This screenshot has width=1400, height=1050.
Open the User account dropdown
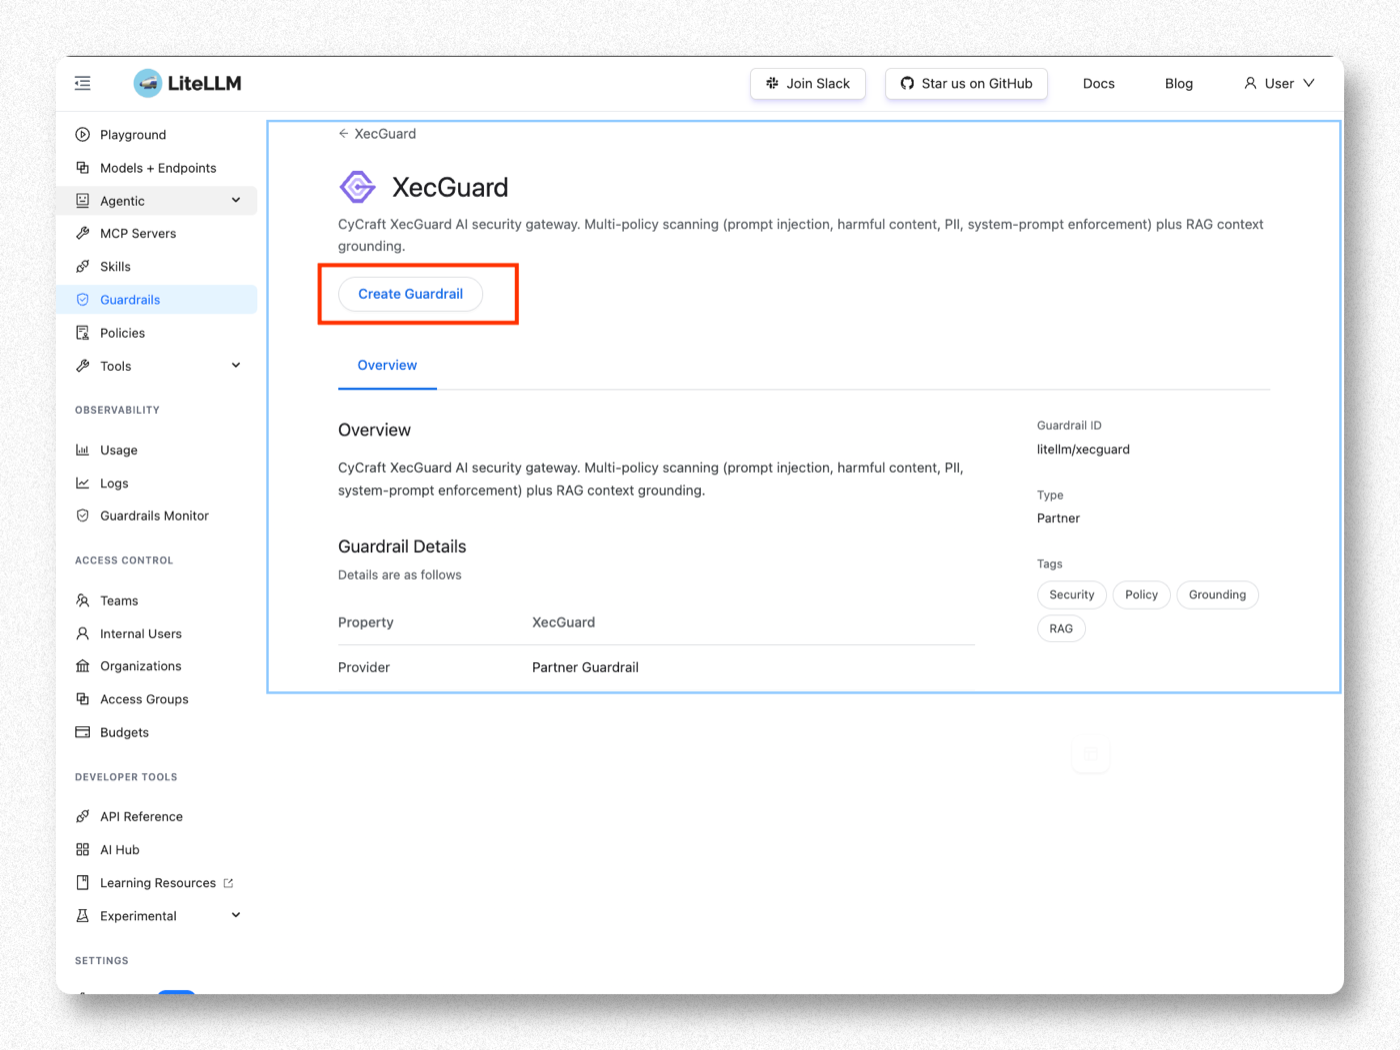click(x=1279, y=83)
